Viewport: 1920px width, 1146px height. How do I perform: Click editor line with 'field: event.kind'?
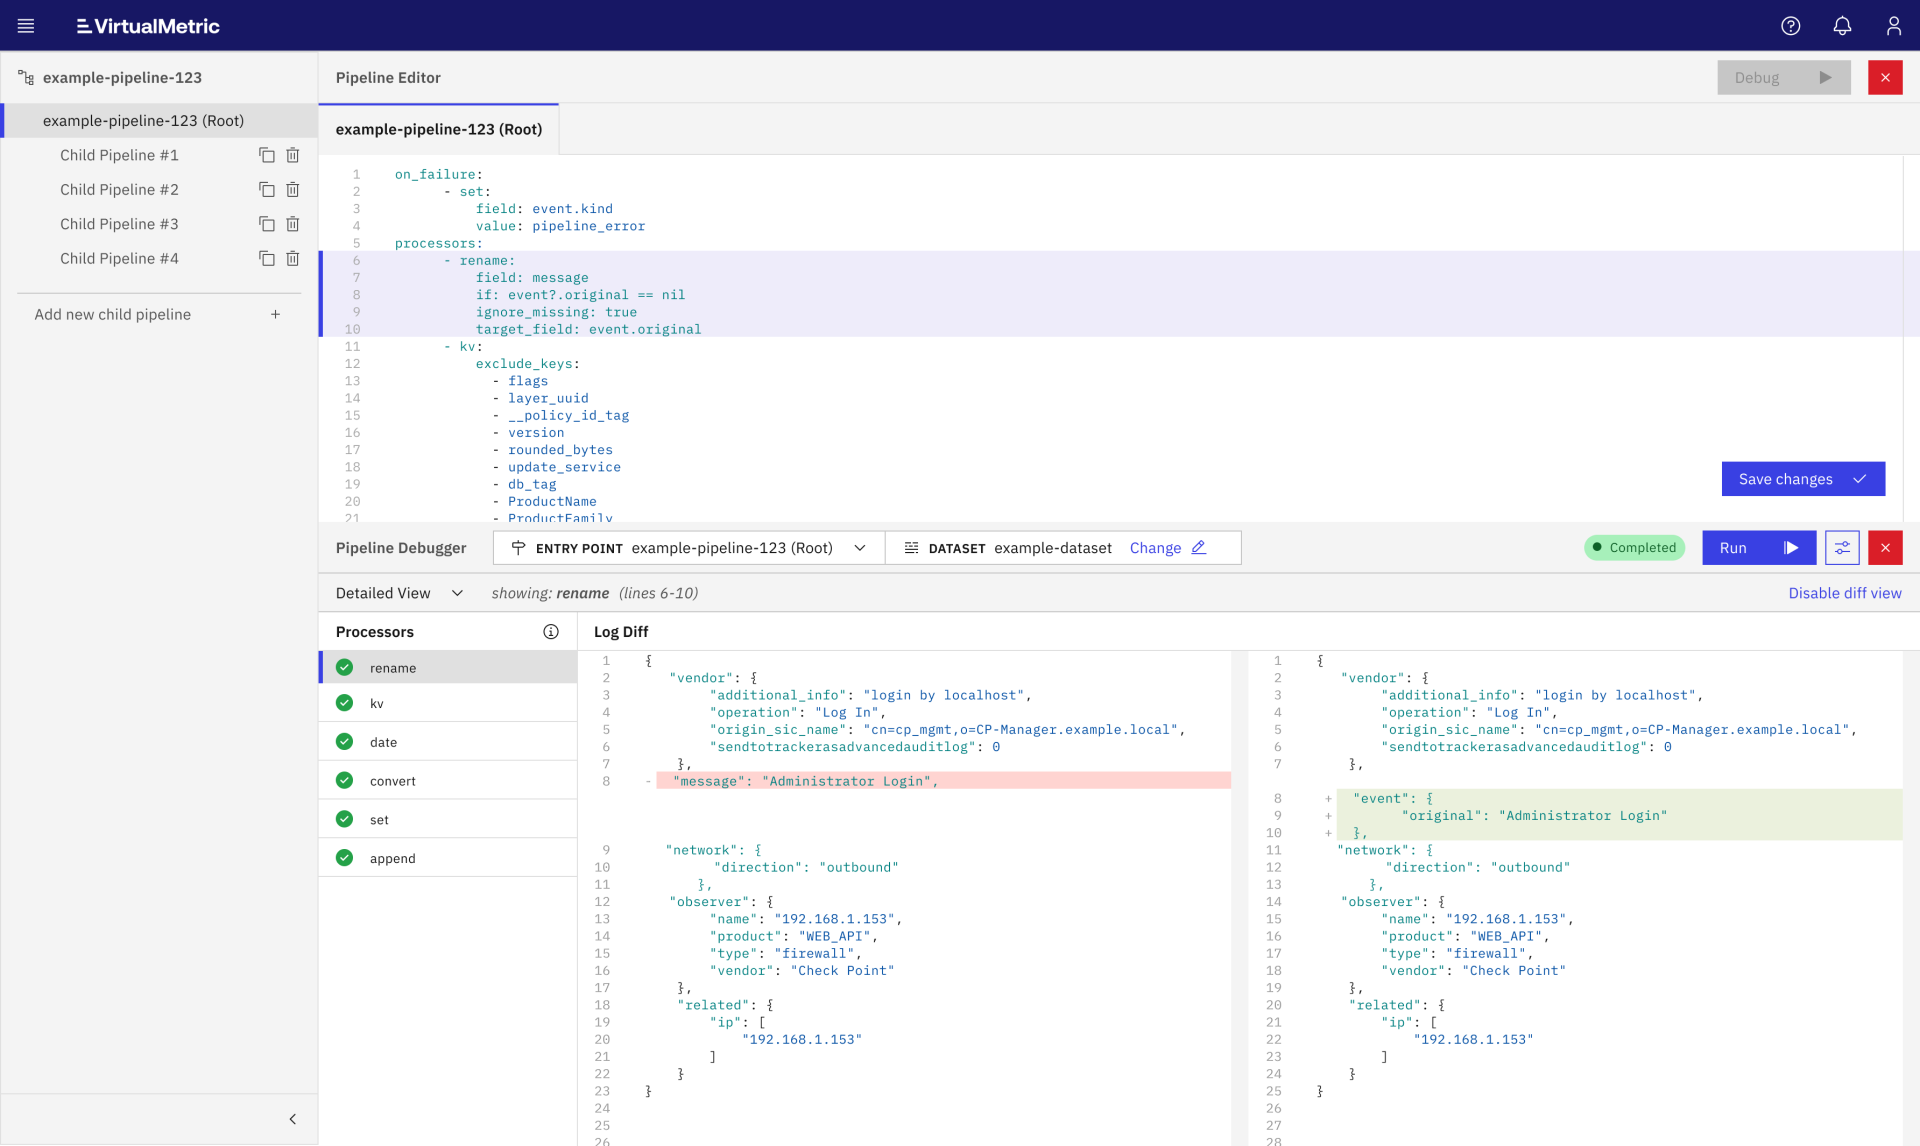point(544,209)
